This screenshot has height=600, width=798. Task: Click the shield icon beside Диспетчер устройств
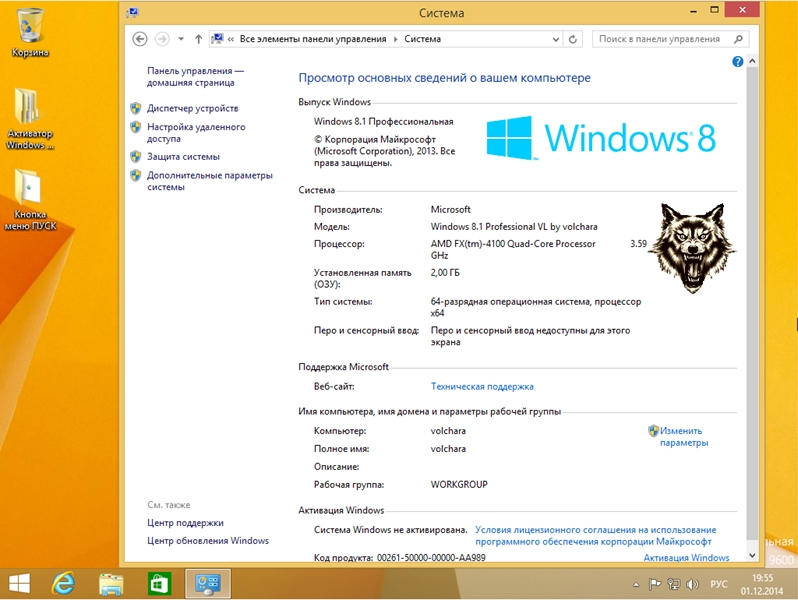pyautogui.click(x=135, y=108)
